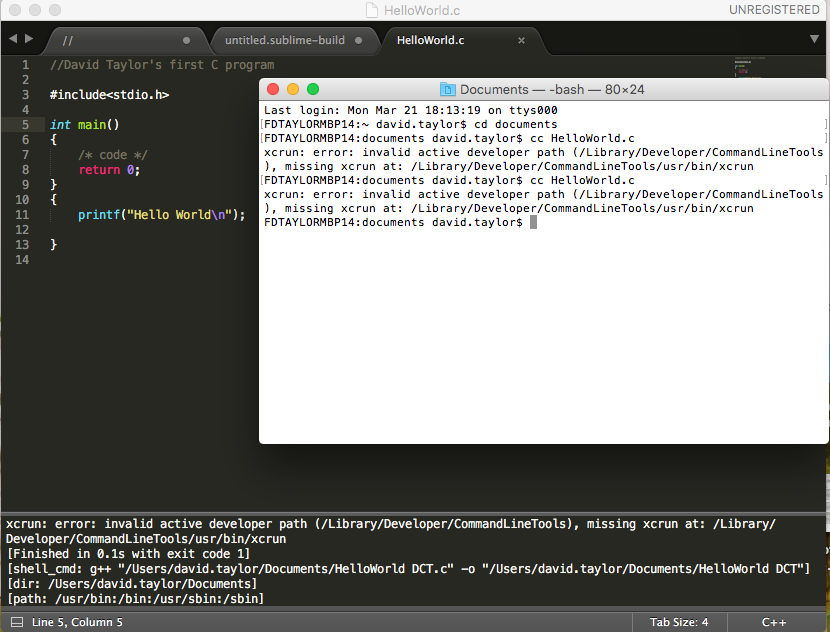Open Tab Size: 4 settings
The height and width of the screenshot is (632, 830).
(x=679, y=622)
